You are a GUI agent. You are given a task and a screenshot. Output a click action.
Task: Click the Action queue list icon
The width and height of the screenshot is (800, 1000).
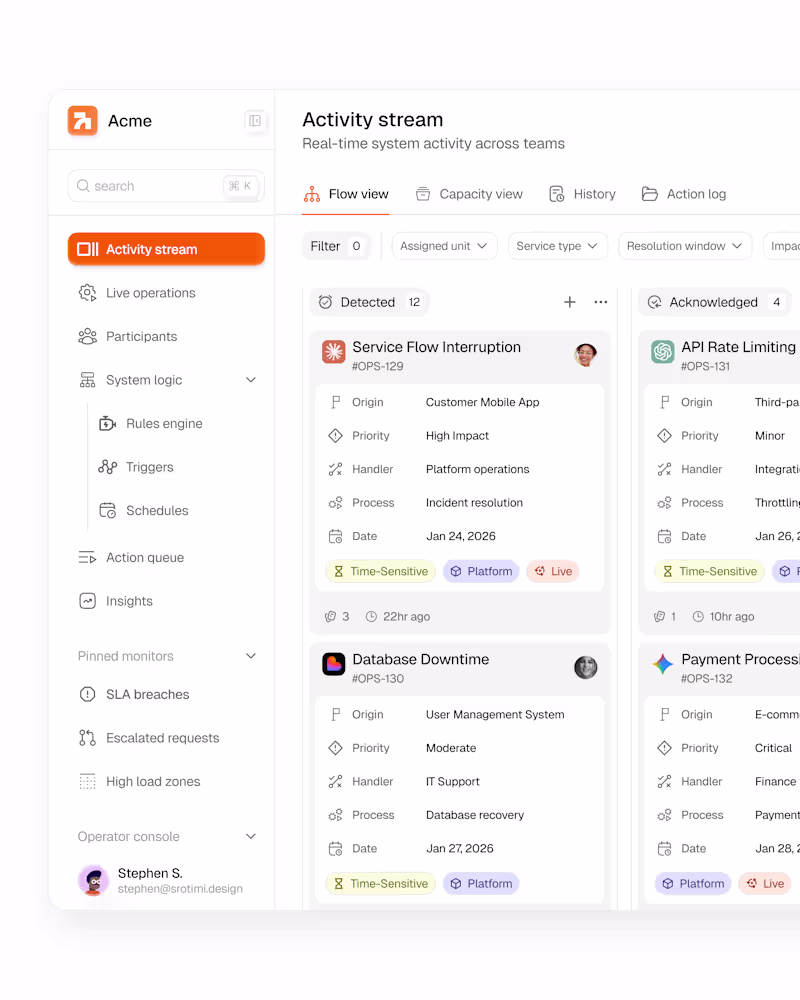pos(87,557)
